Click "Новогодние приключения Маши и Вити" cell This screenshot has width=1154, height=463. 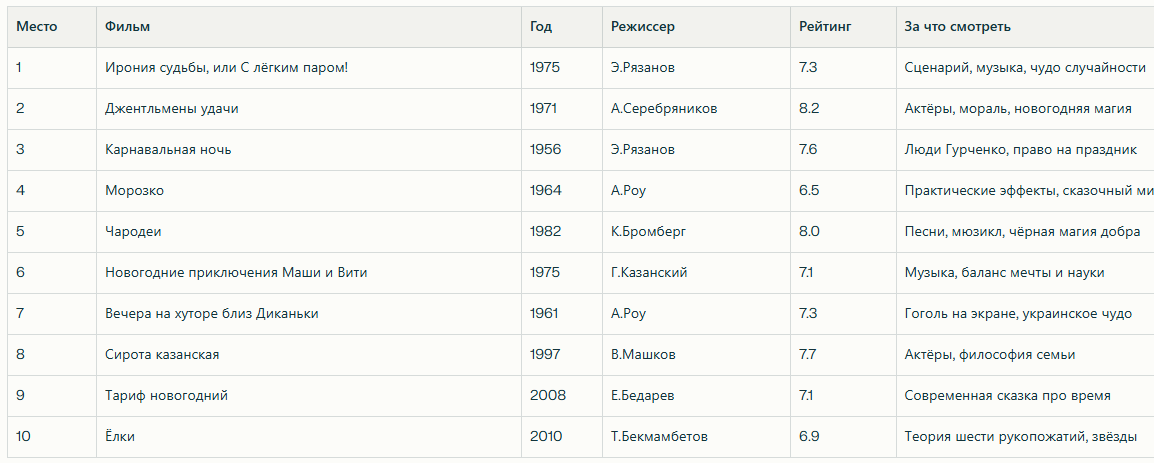coord(236,272)
